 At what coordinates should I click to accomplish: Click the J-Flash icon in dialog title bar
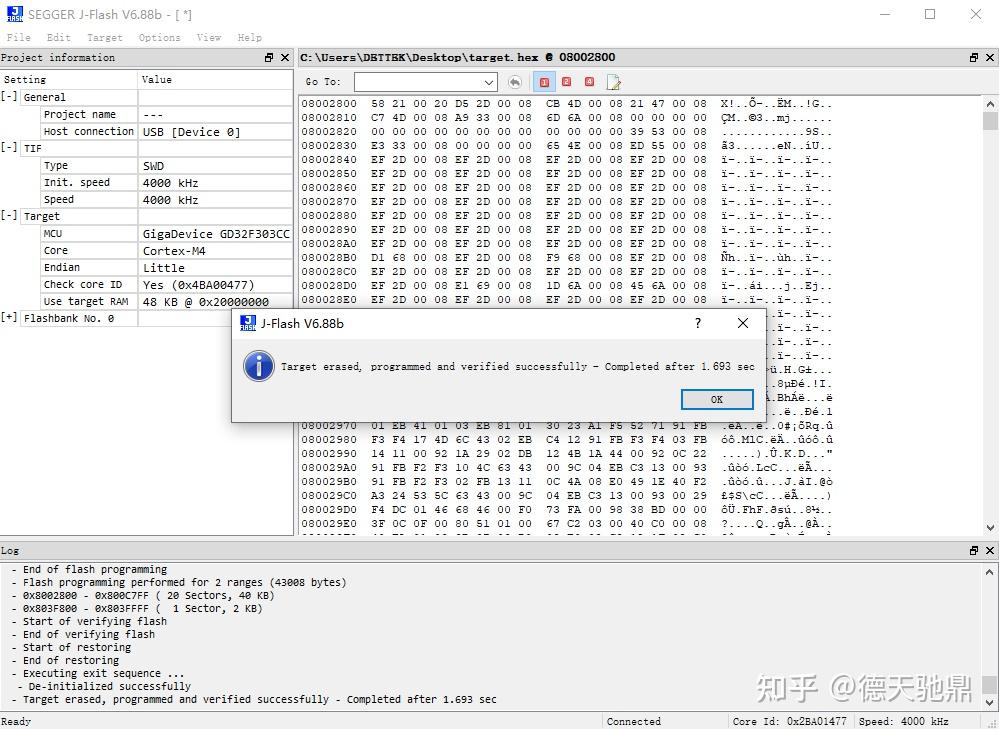point(248,323)
